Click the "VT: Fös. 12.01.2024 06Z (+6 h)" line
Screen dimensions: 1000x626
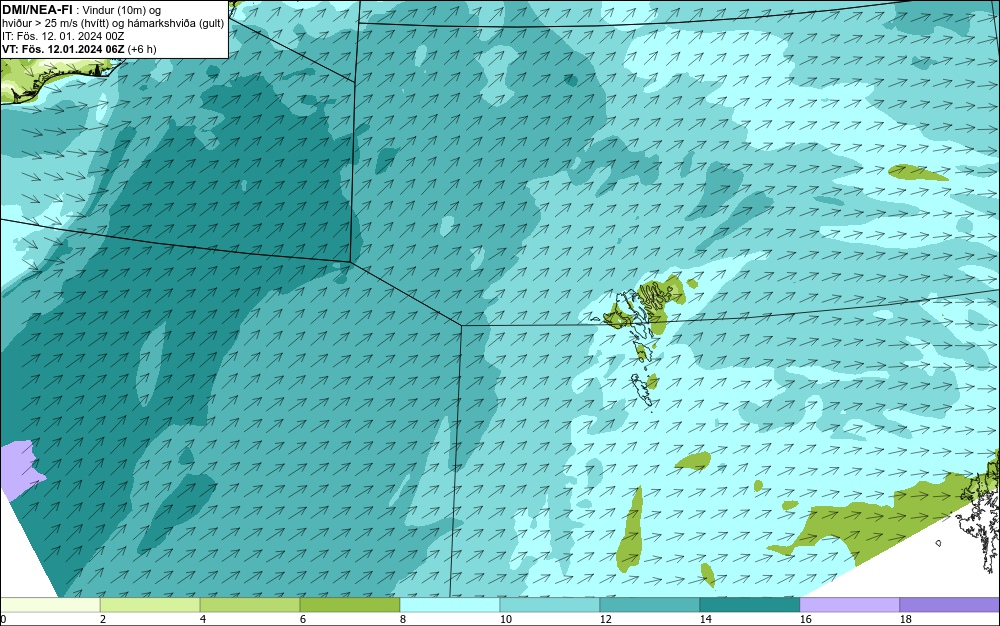point(79,49)
